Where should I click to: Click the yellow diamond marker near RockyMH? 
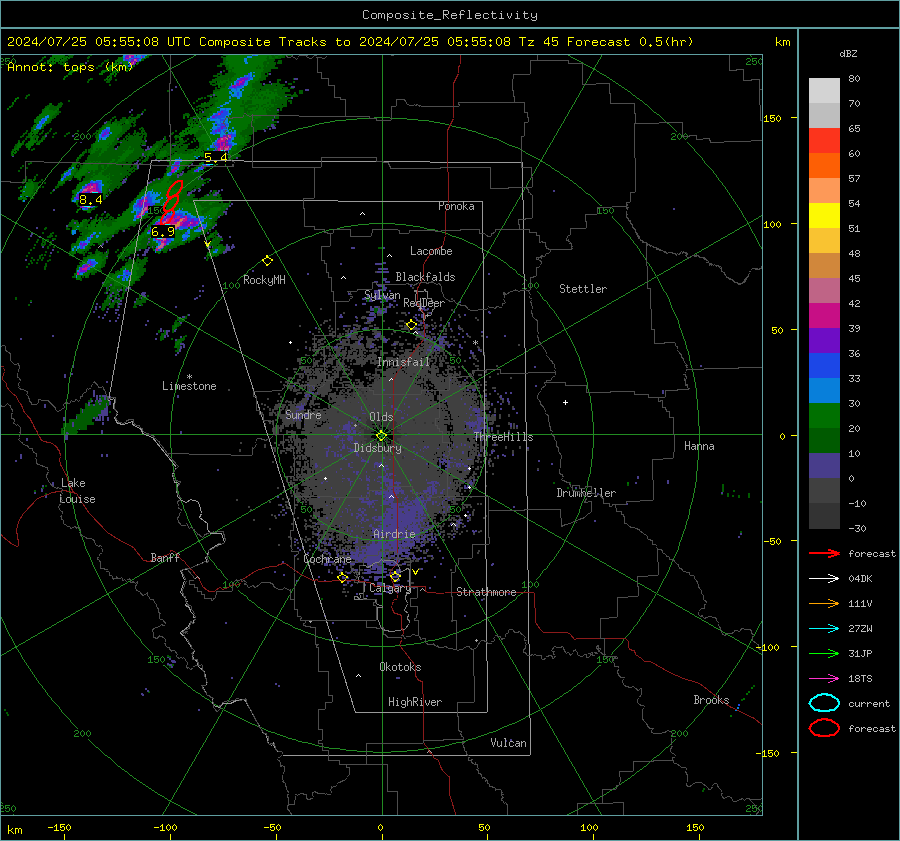tap(267, 261)
